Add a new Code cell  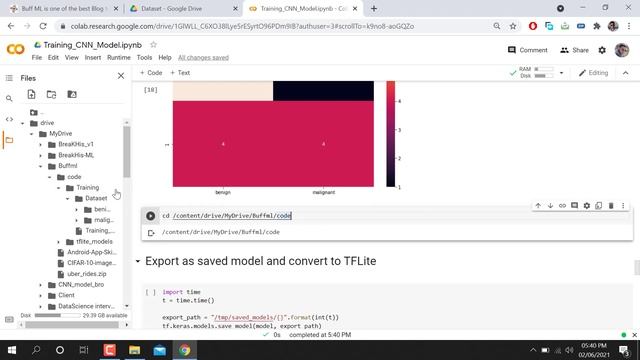(x=151, y=73)
